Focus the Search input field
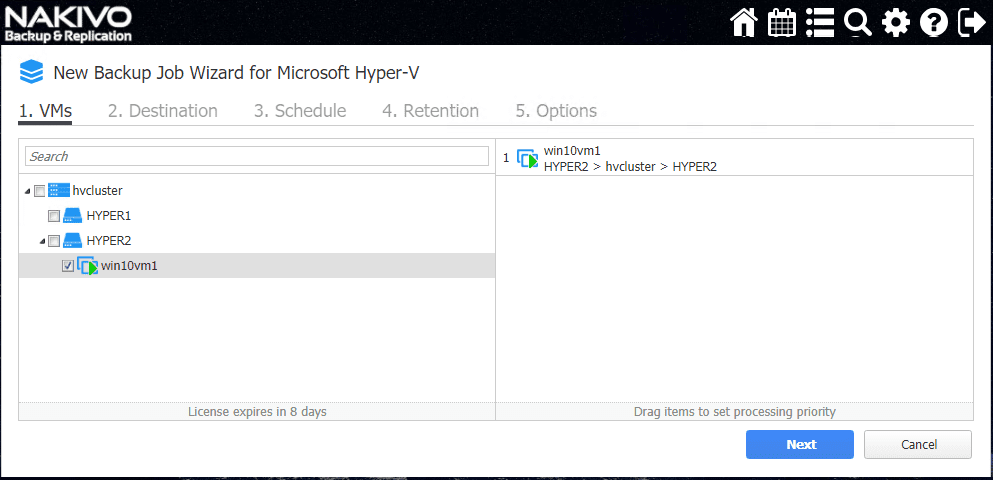 pyautogui.click(x=257, y=156)
